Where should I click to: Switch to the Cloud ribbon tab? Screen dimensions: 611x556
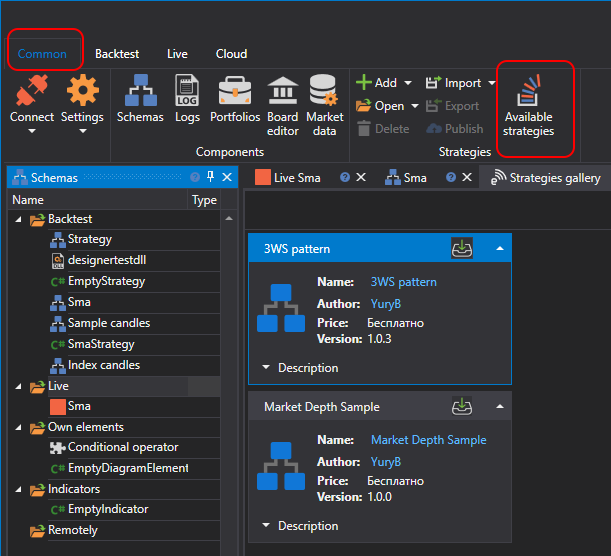point(231,53)
